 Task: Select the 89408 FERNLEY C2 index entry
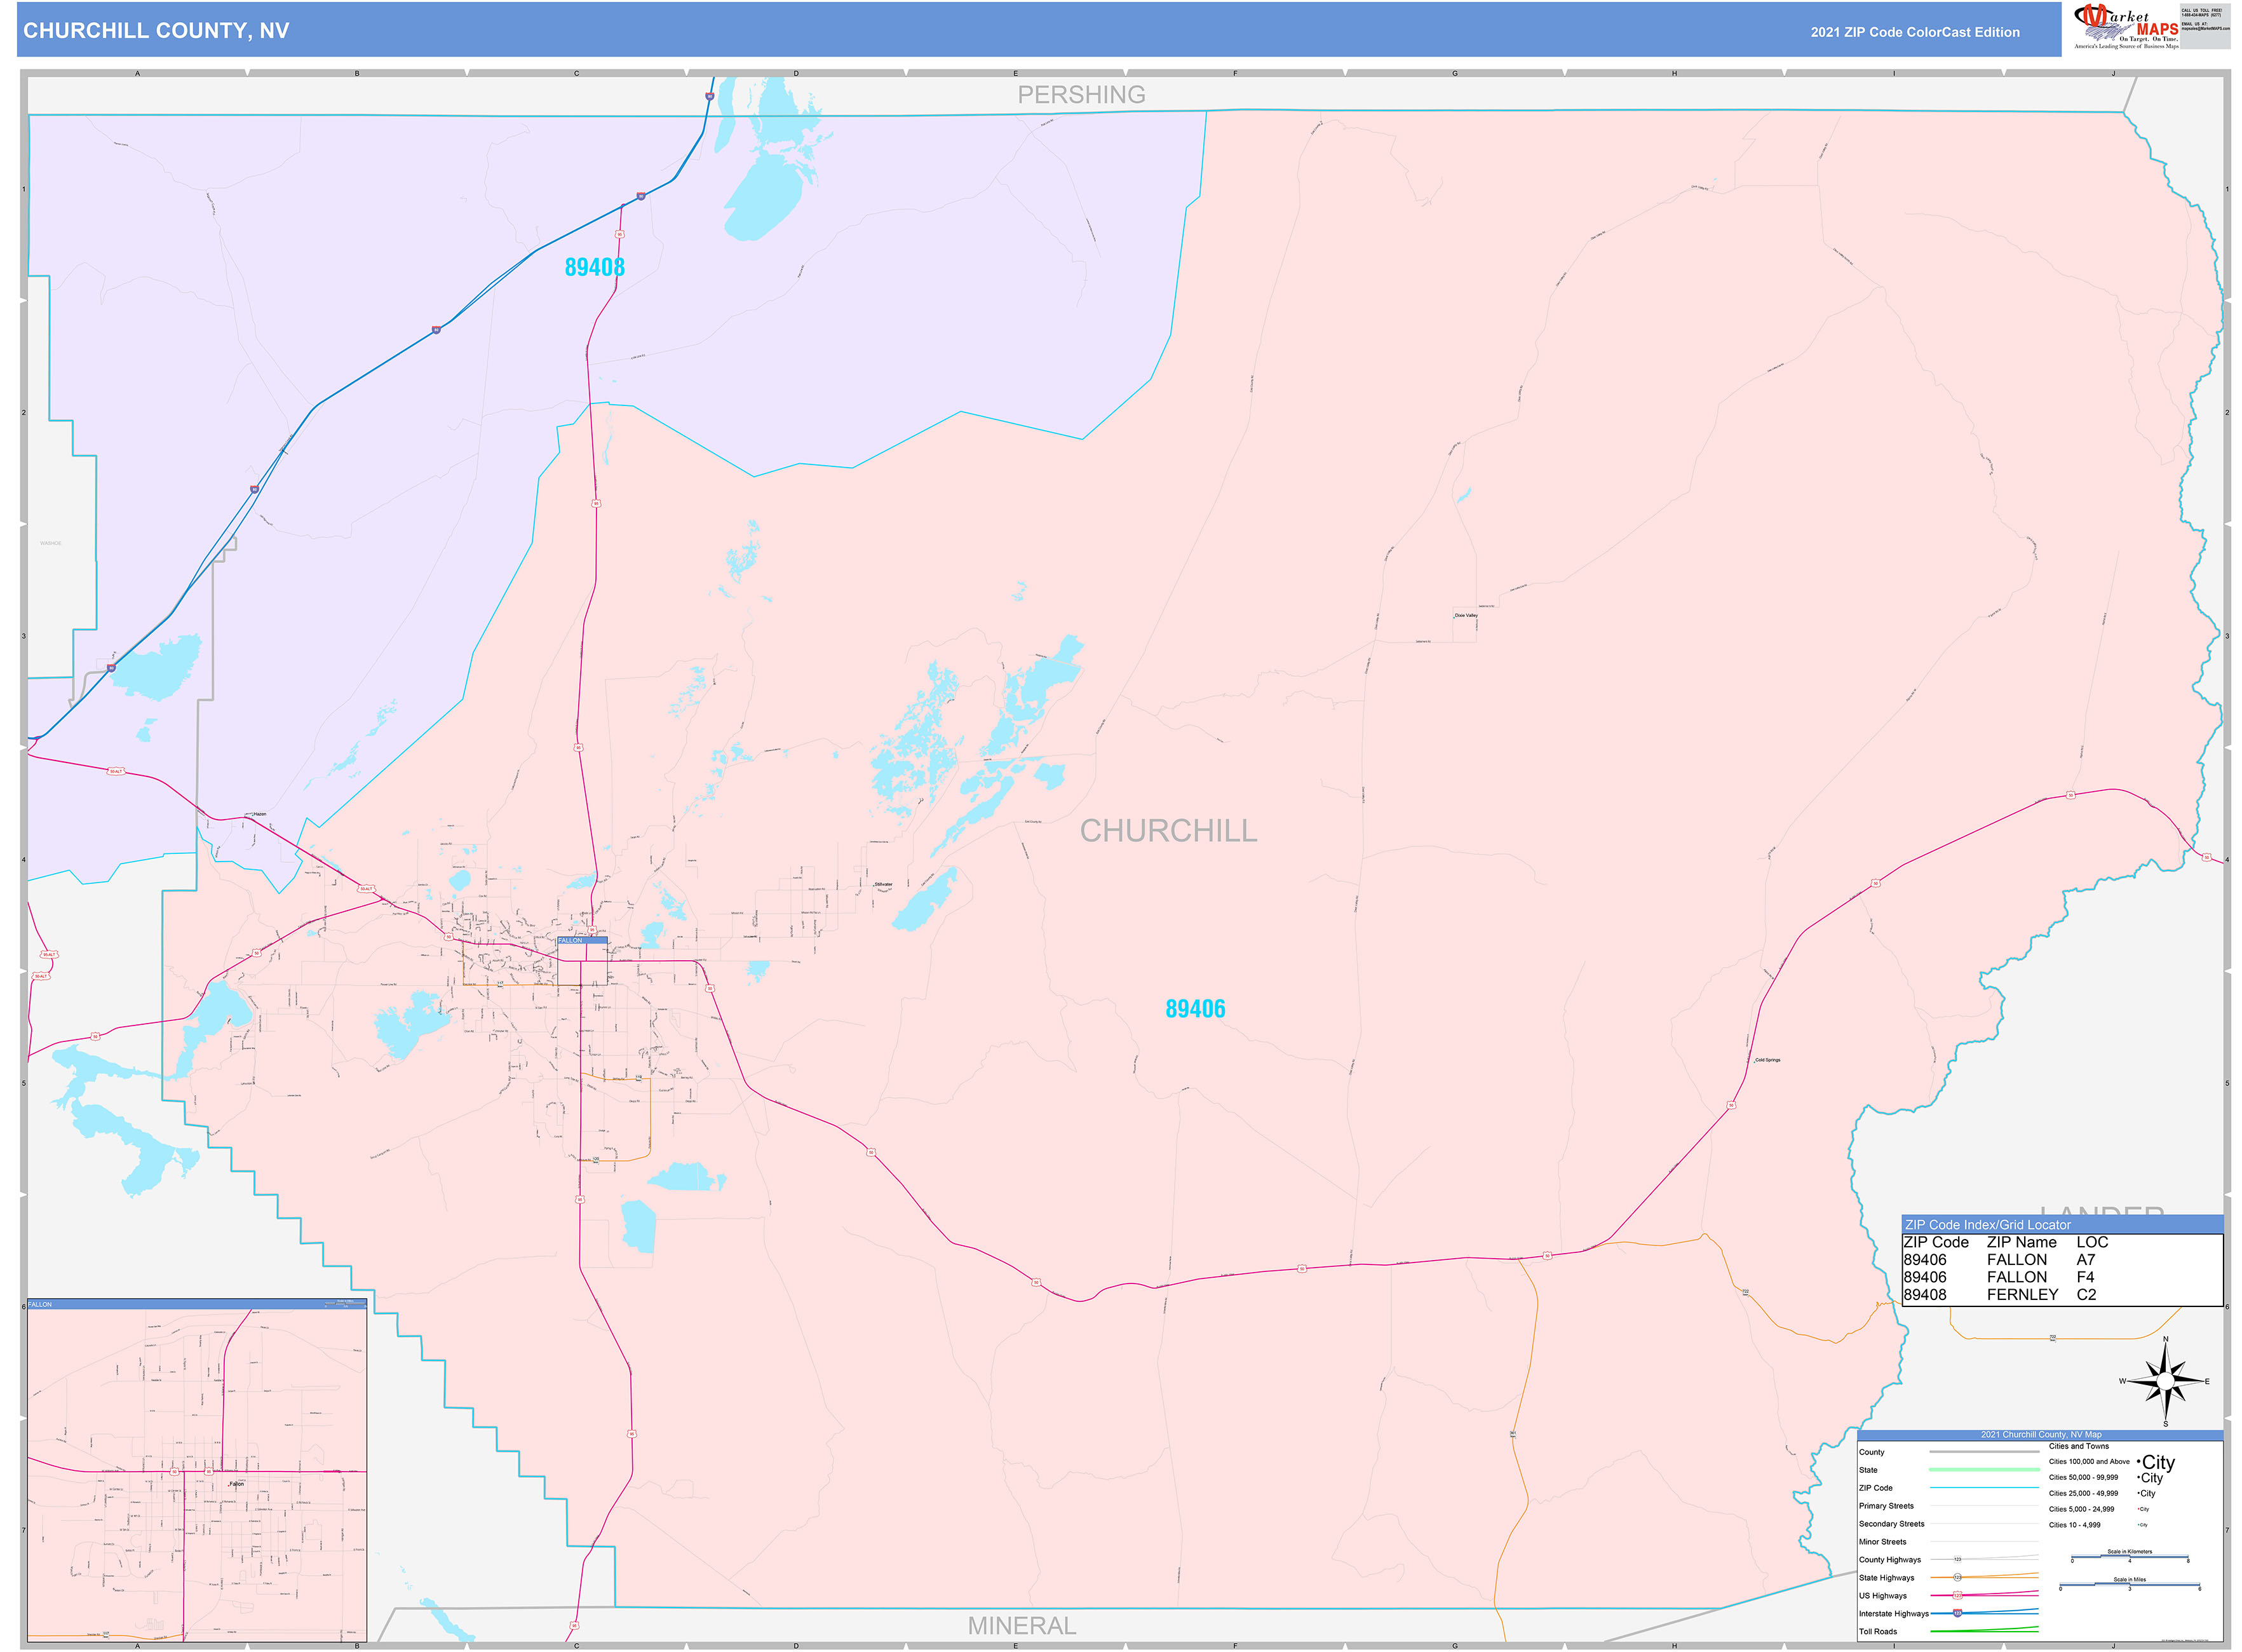point(1999,1294)
